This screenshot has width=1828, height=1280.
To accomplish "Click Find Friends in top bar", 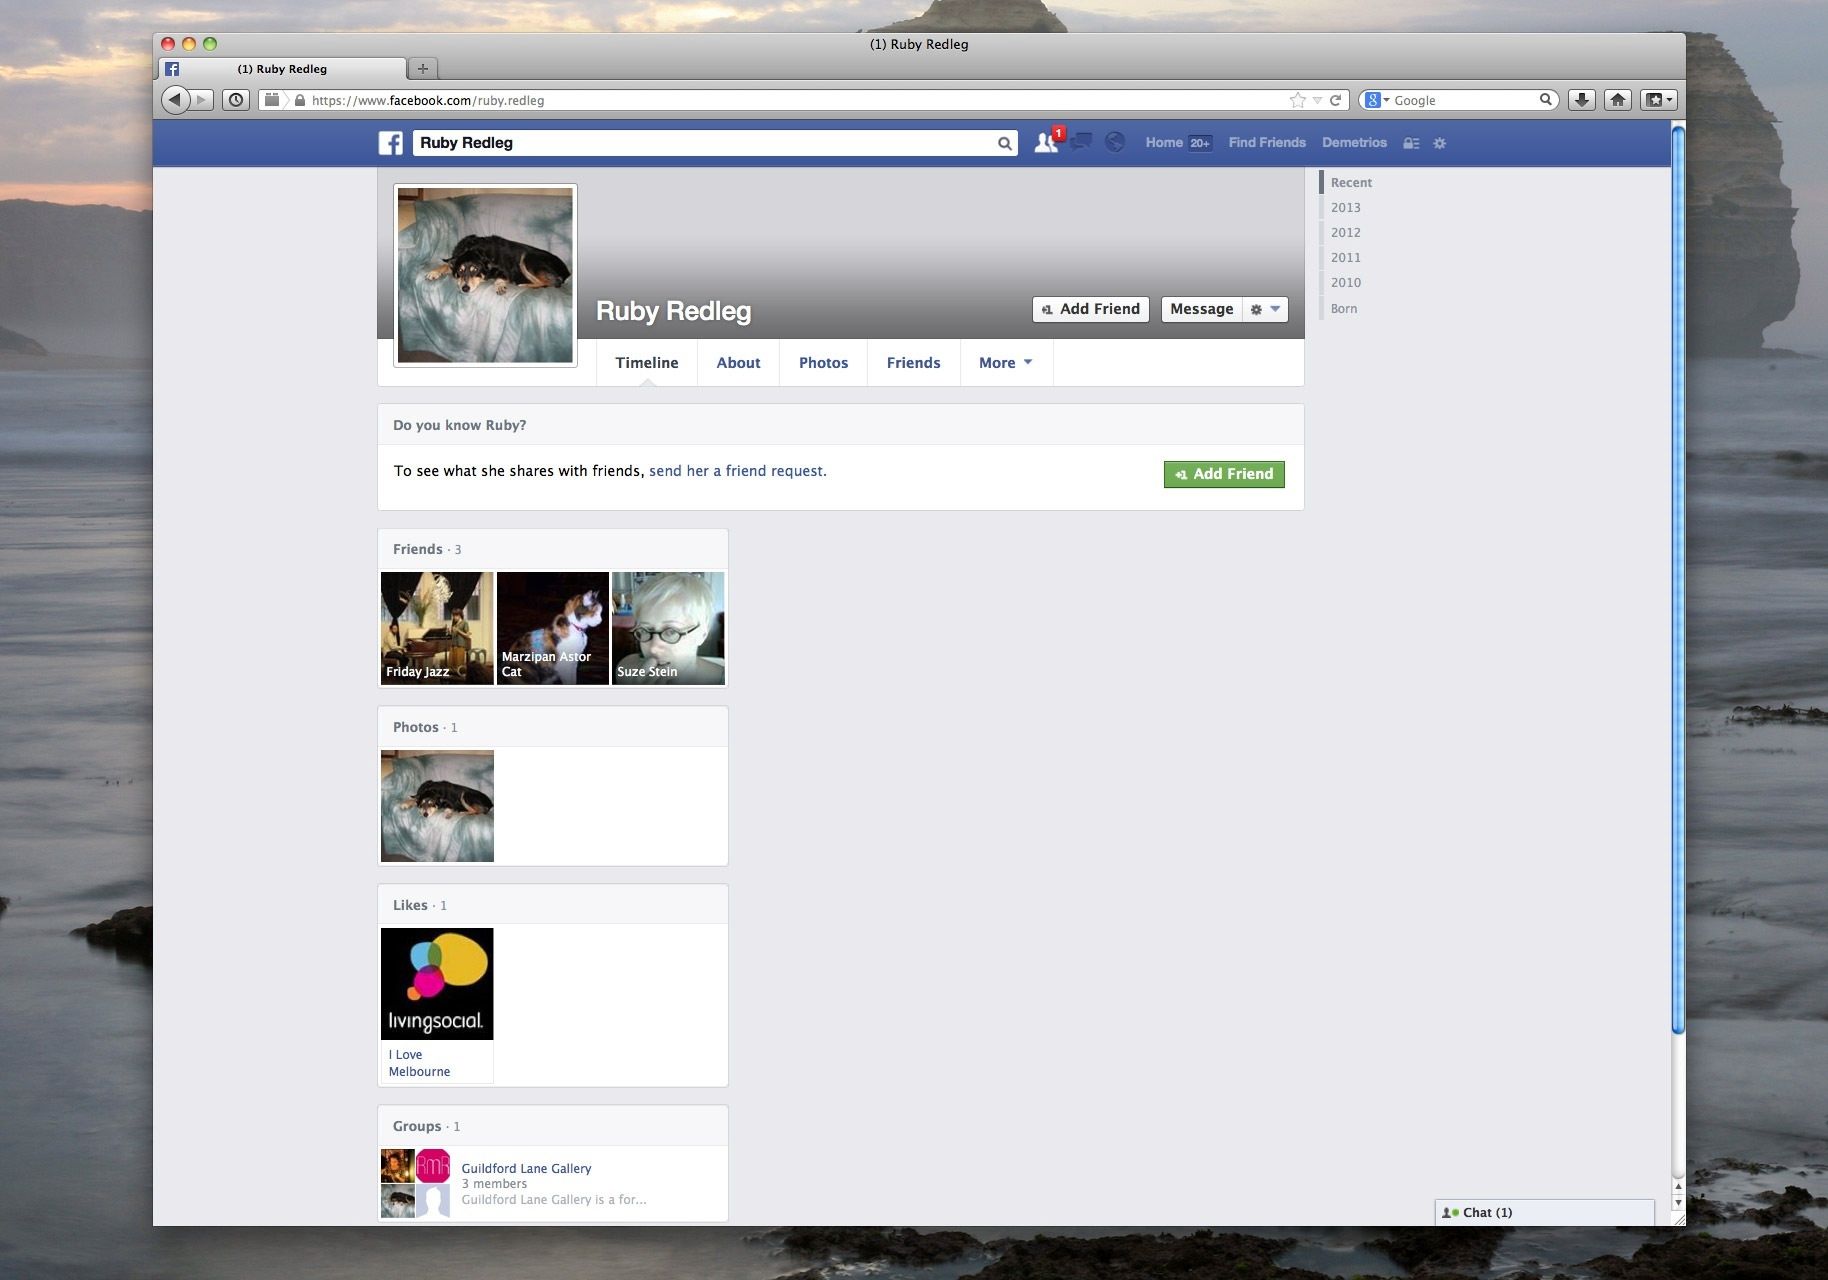I will pos(1267,142).
